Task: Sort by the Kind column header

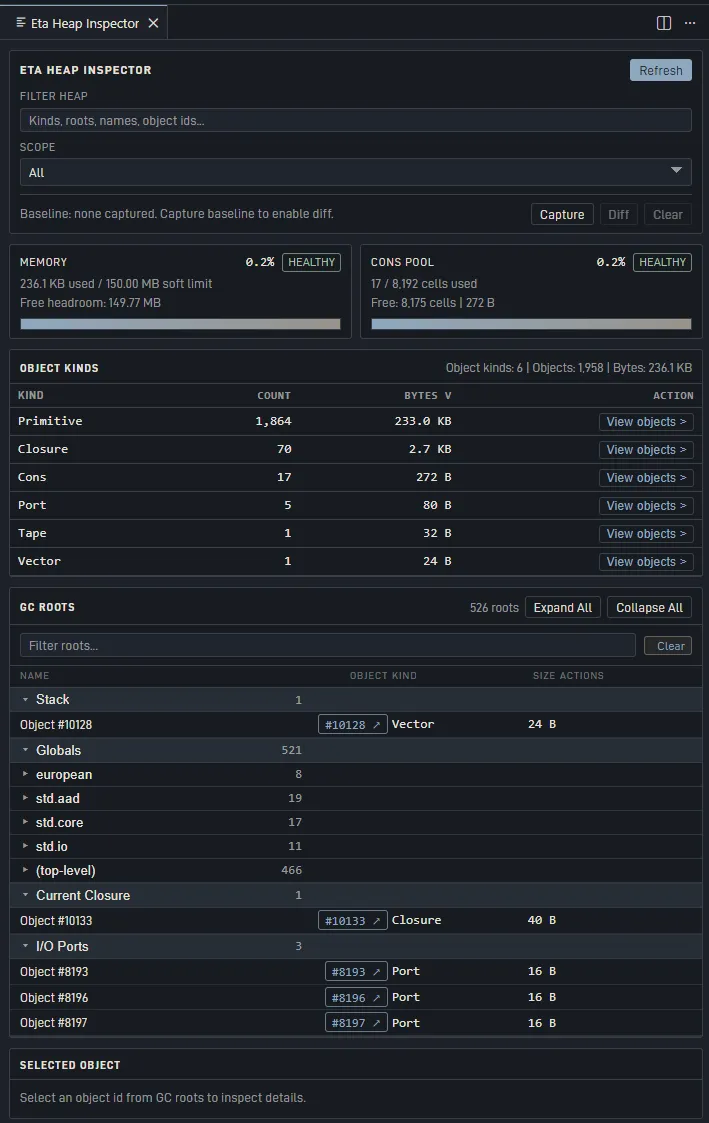Action: tap(31, 395)
